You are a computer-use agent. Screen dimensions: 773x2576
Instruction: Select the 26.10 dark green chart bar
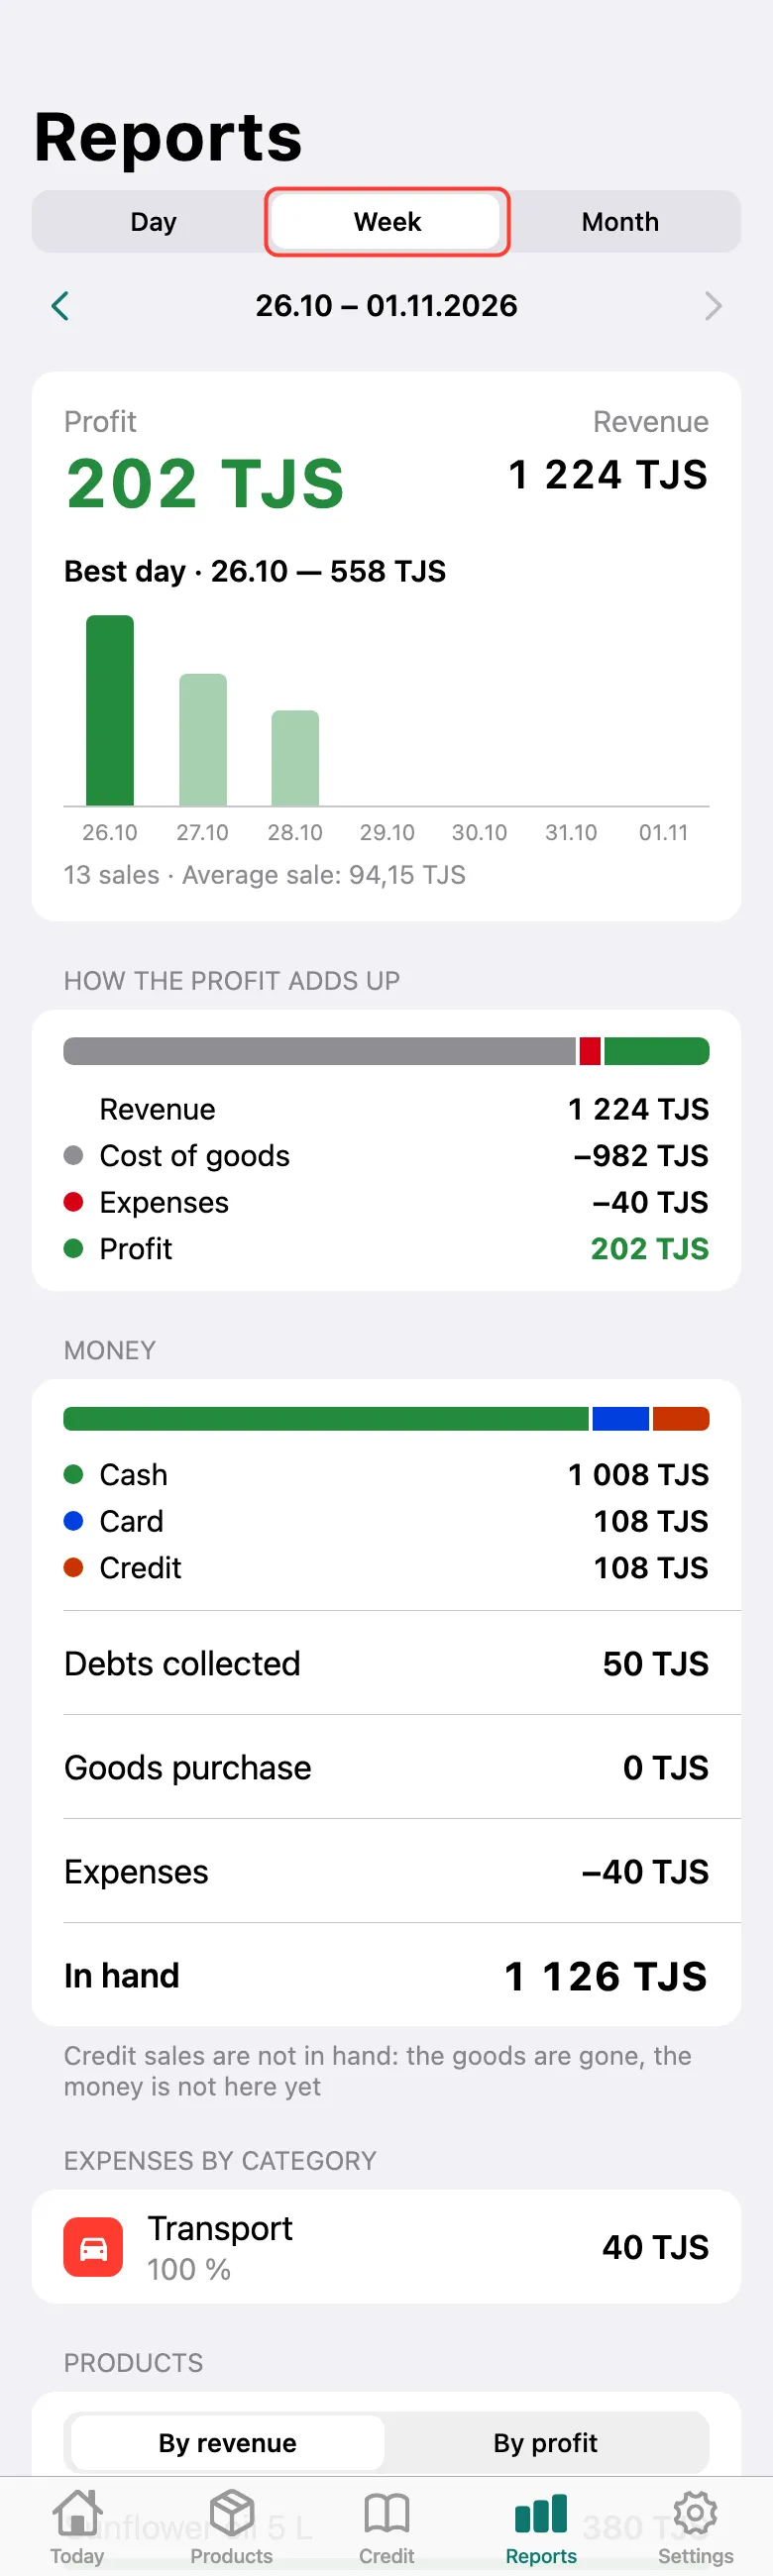coord(110,710)
